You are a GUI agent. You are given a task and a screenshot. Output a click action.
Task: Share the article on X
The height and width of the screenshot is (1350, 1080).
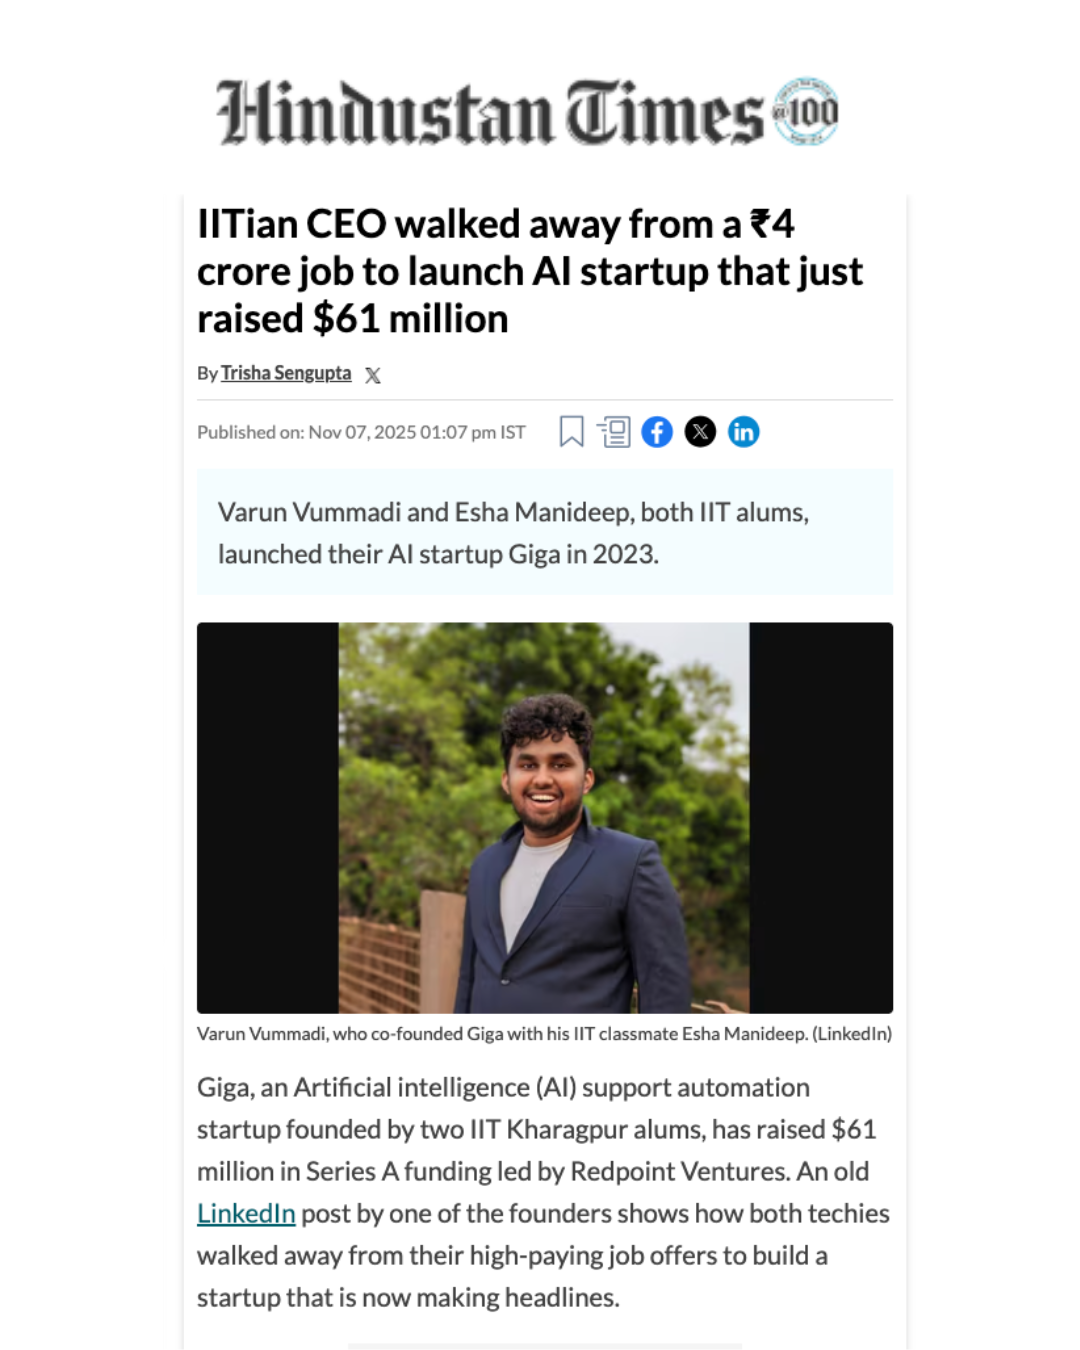pos(700,432)
